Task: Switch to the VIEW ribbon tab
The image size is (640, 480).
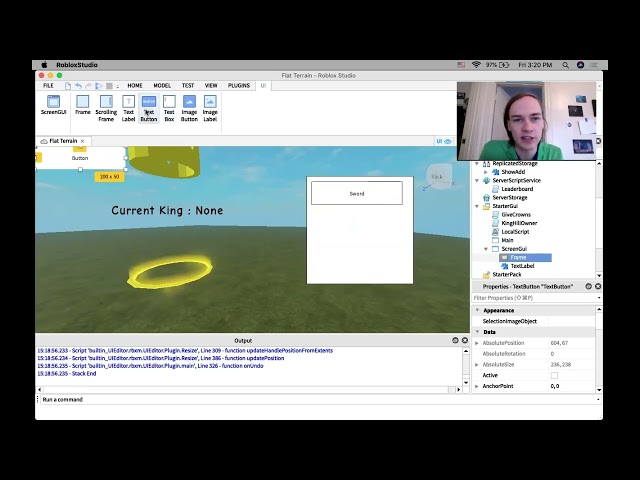Action: coord(211,86)
